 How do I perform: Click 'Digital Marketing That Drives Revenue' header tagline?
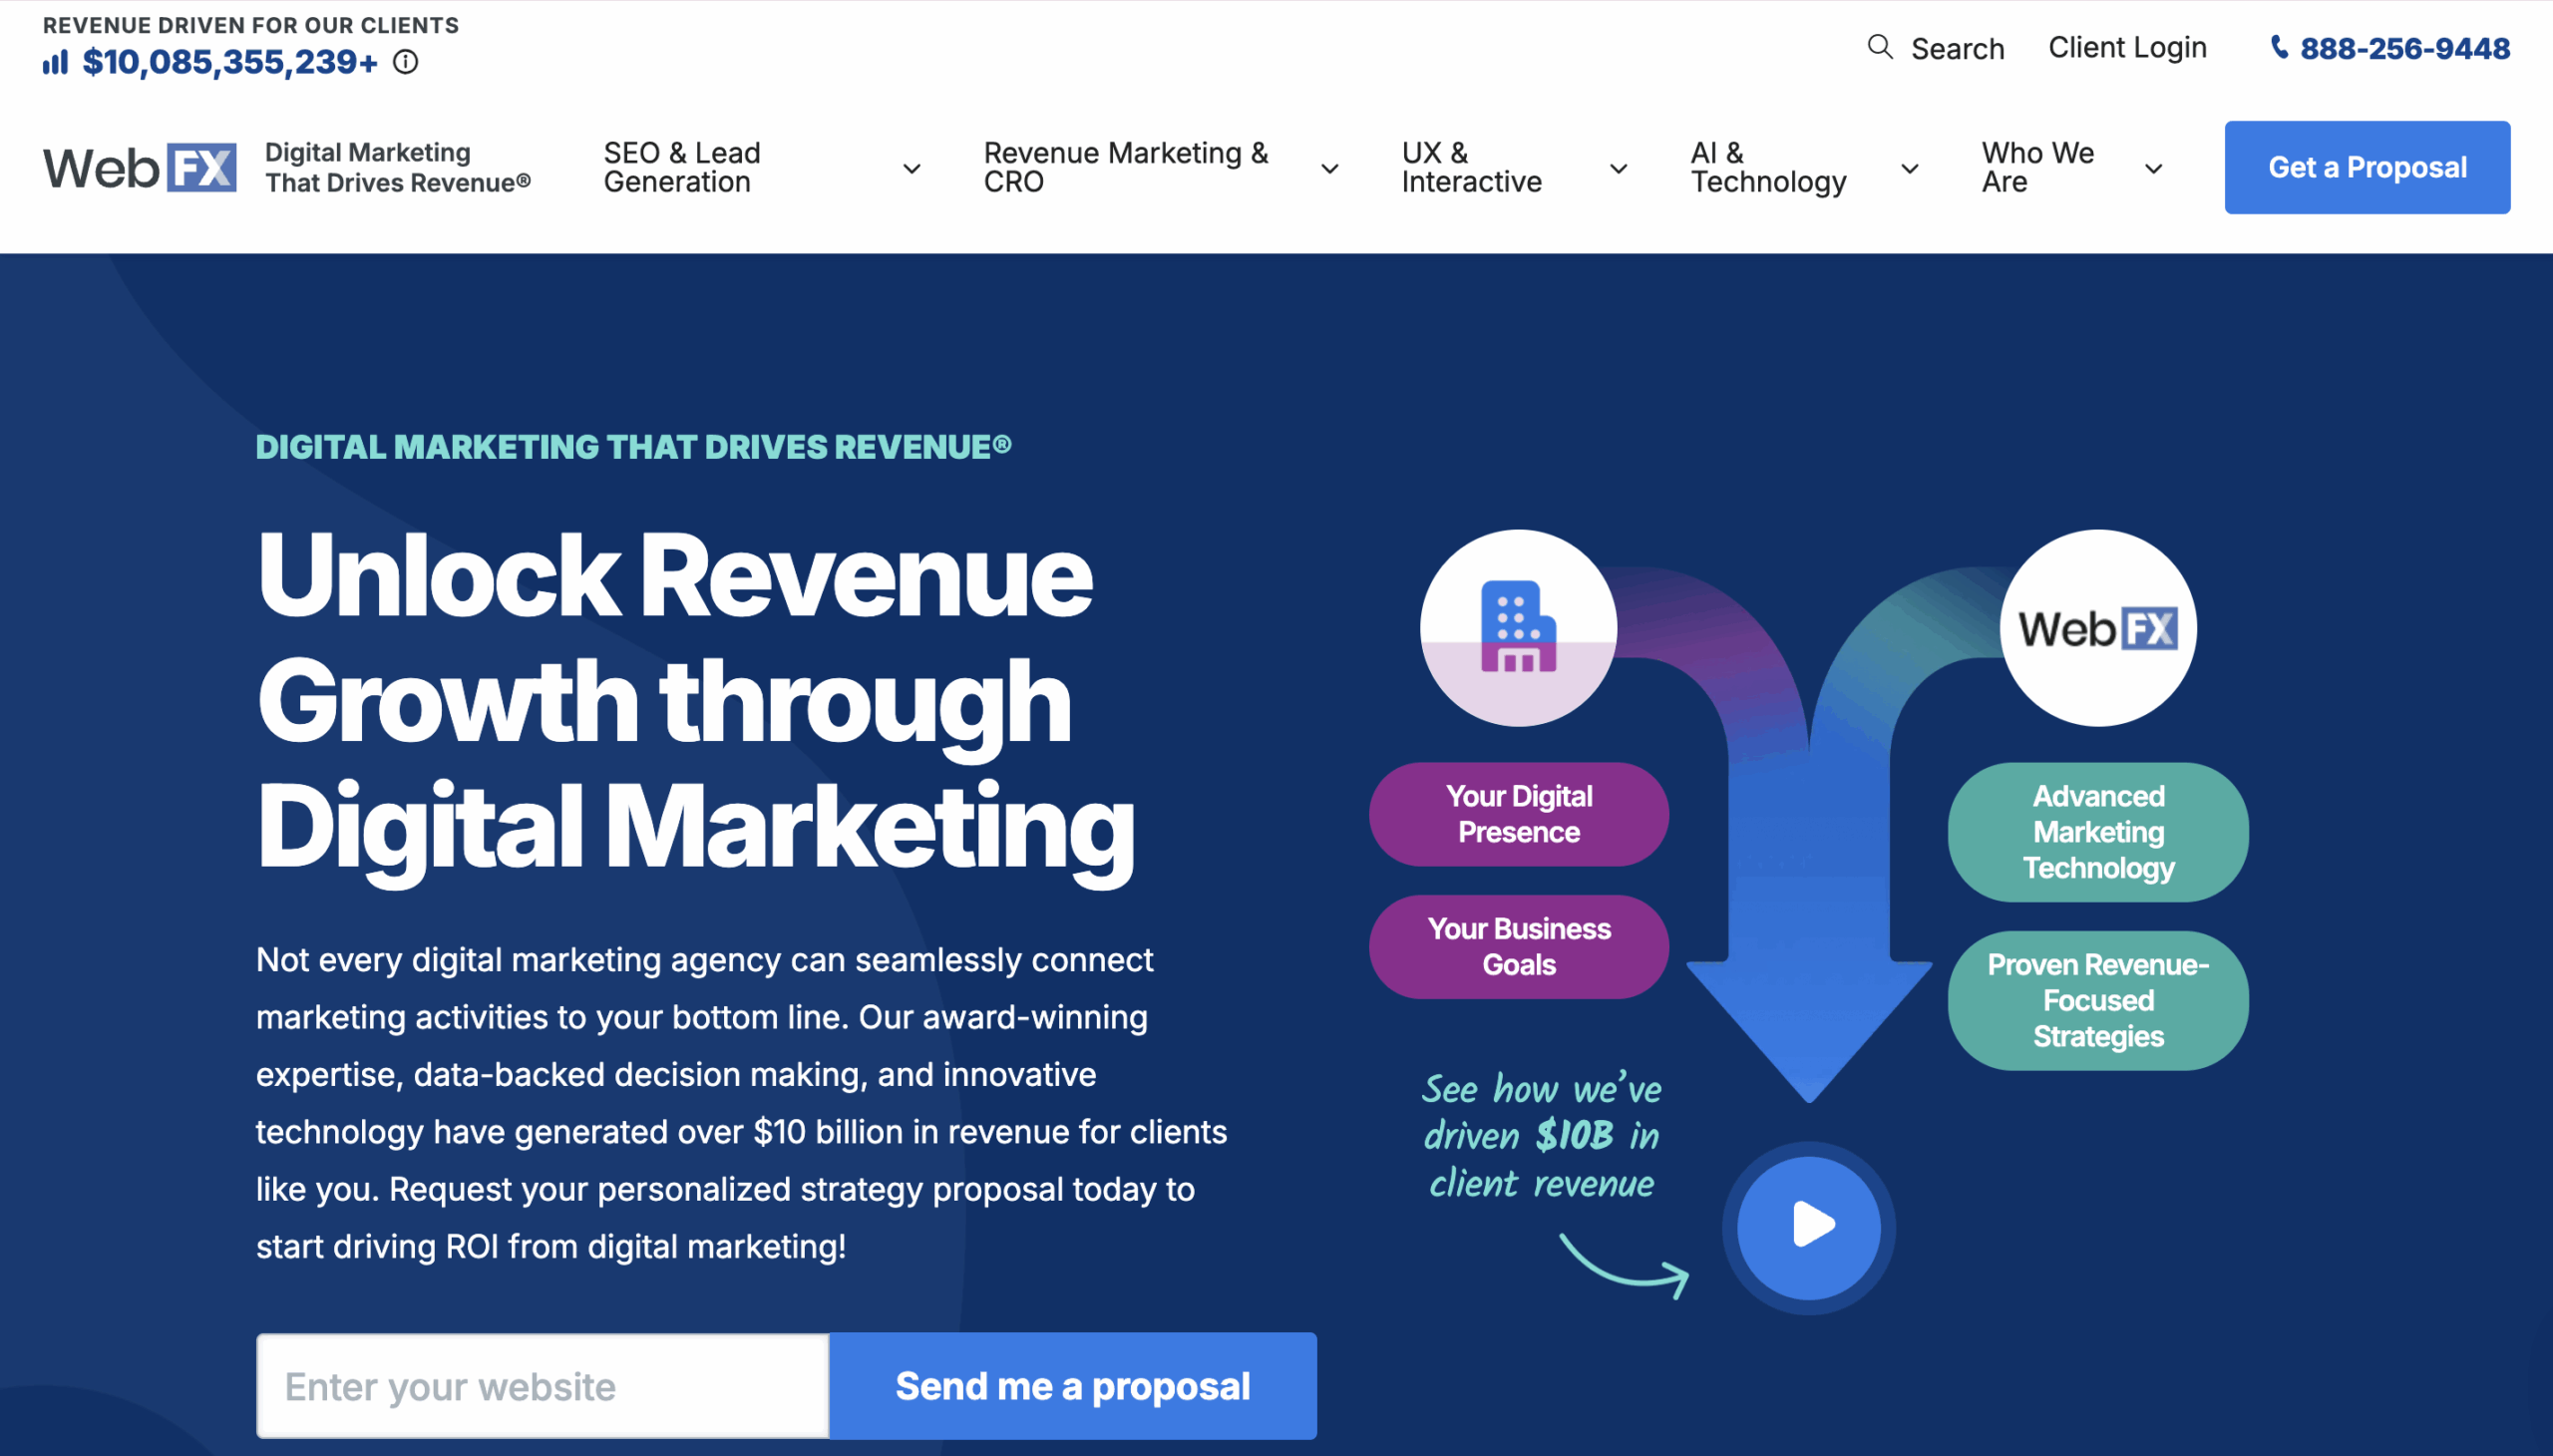coord(397,167)
